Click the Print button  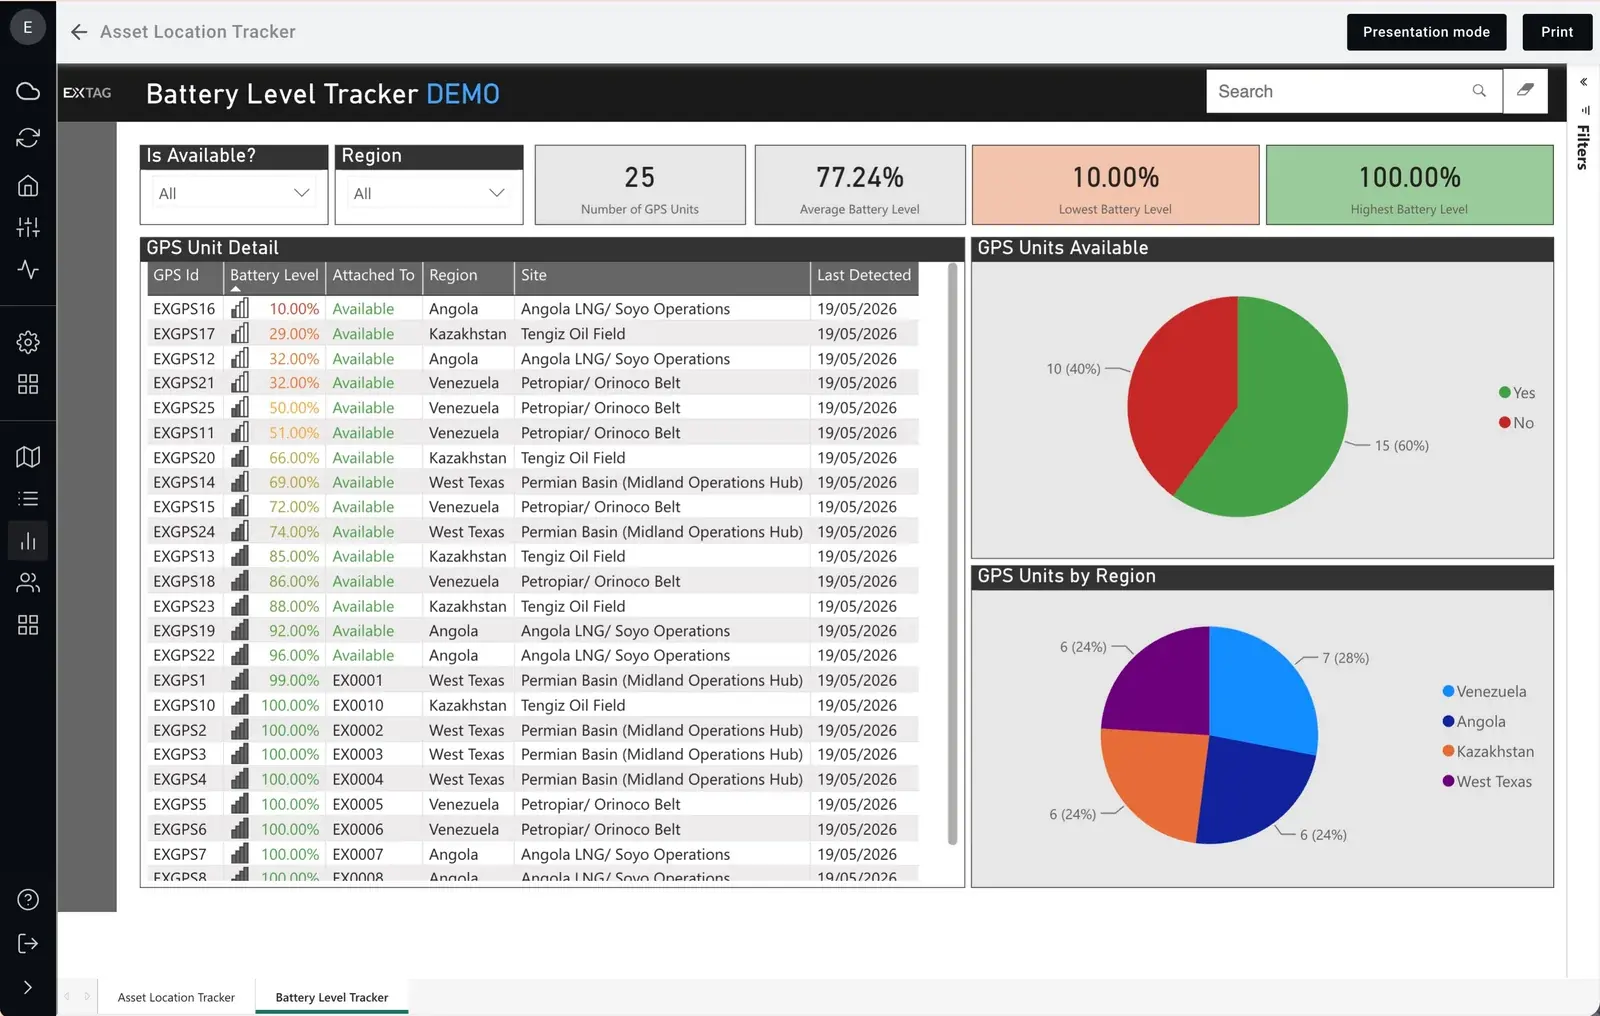coord(1557,32)
